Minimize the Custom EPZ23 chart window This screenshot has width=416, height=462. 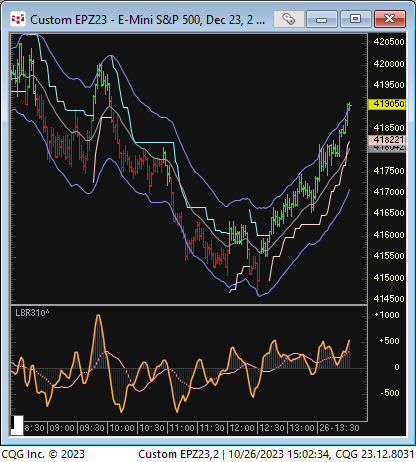coord(322,19)
